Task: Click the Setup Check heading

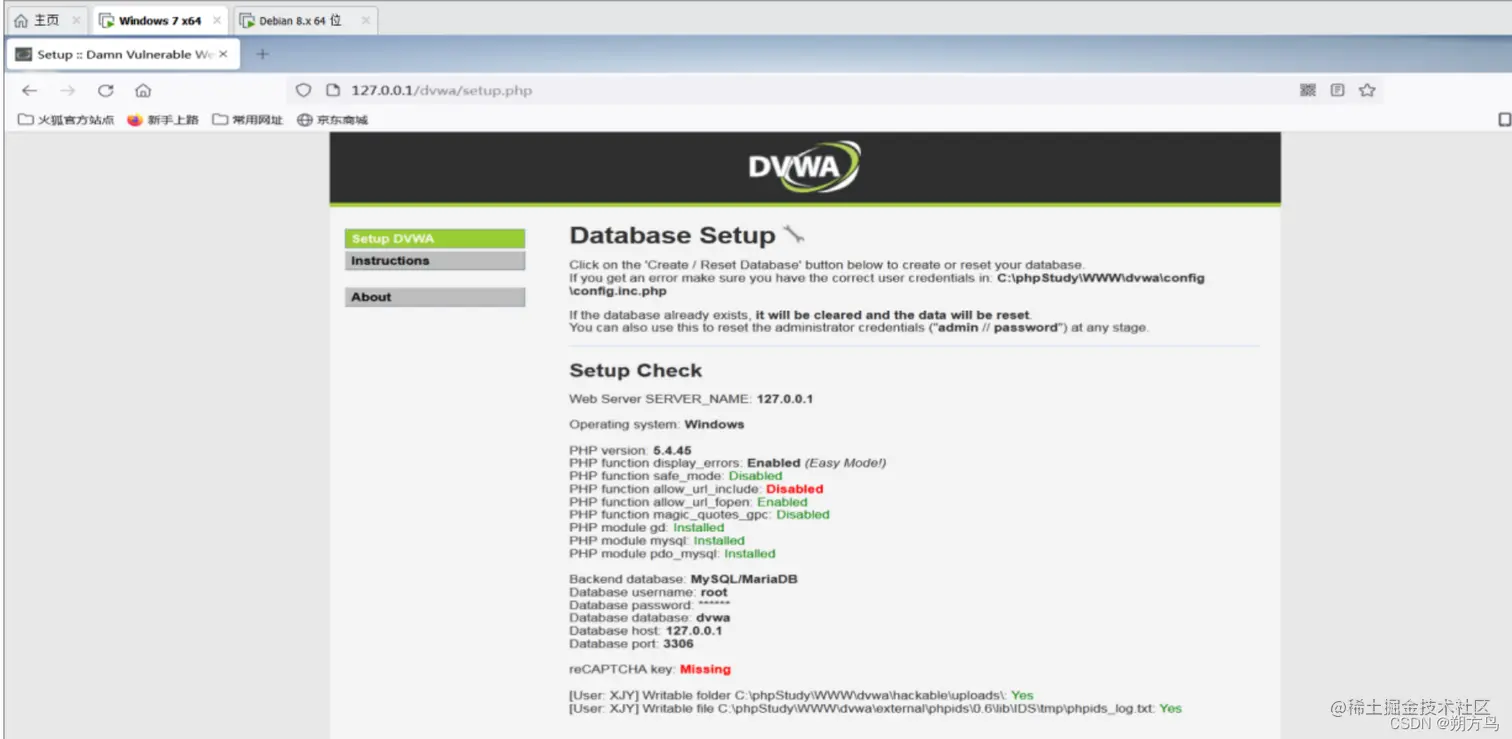Action: 636,370
